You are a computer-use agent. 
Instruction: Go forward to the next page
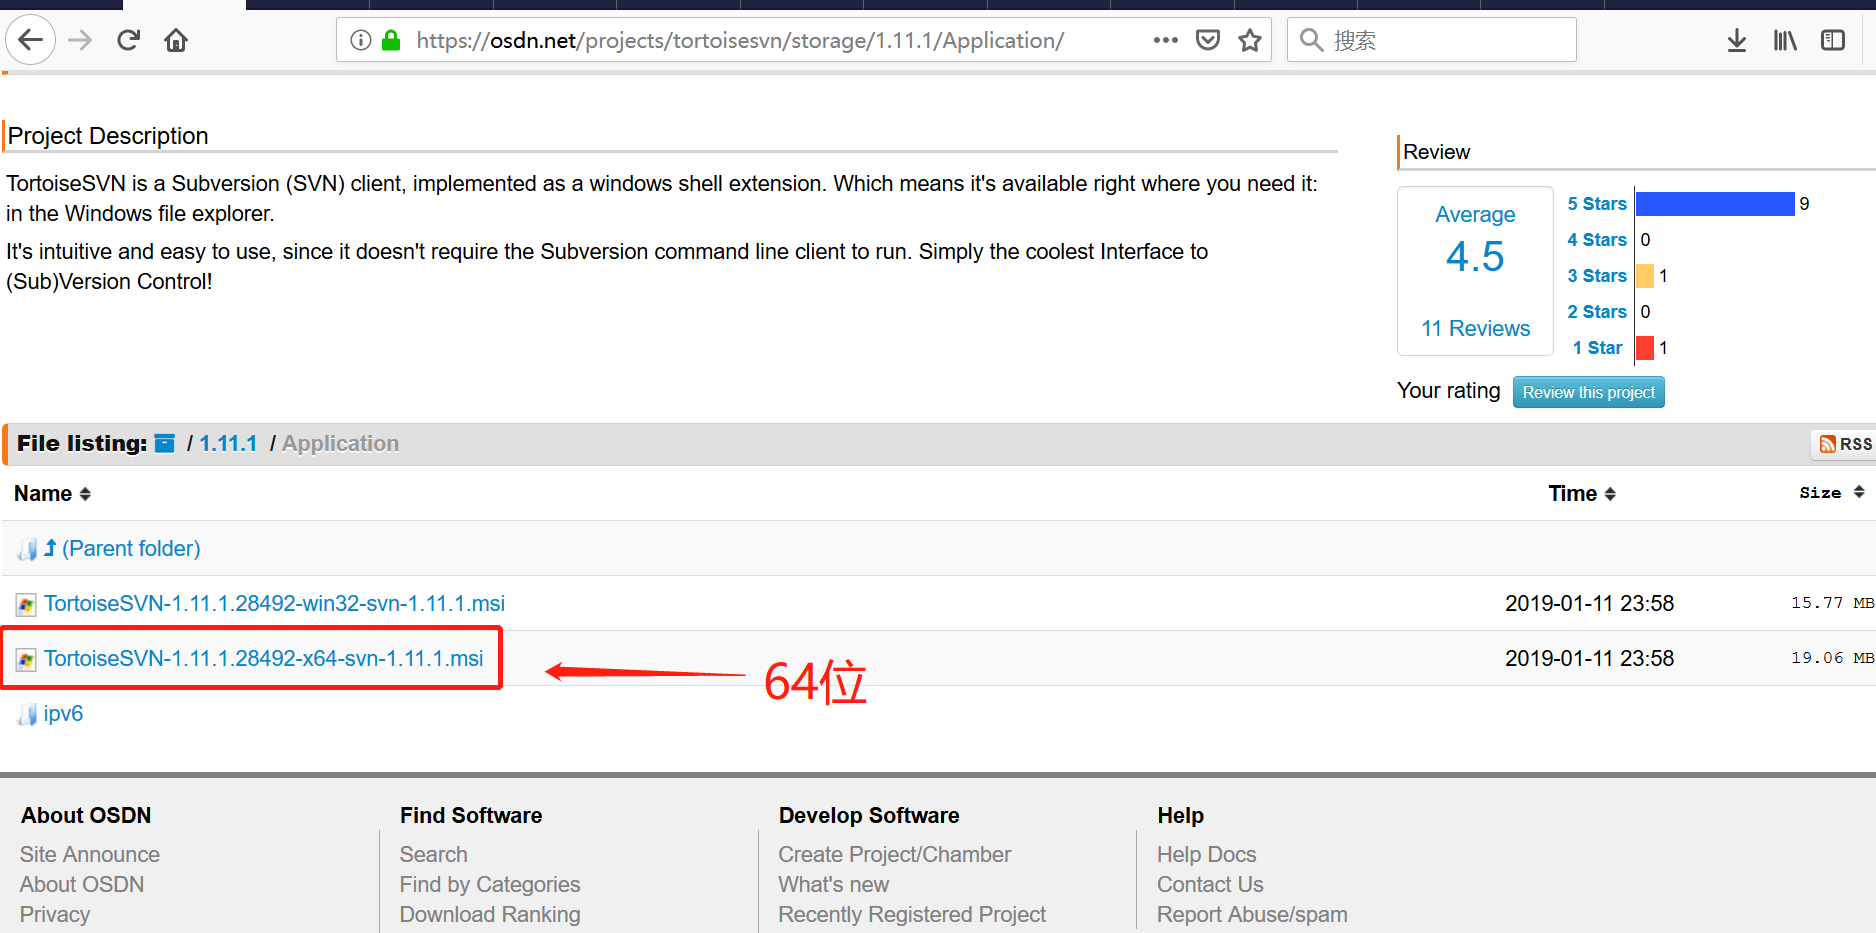point(80,40)
